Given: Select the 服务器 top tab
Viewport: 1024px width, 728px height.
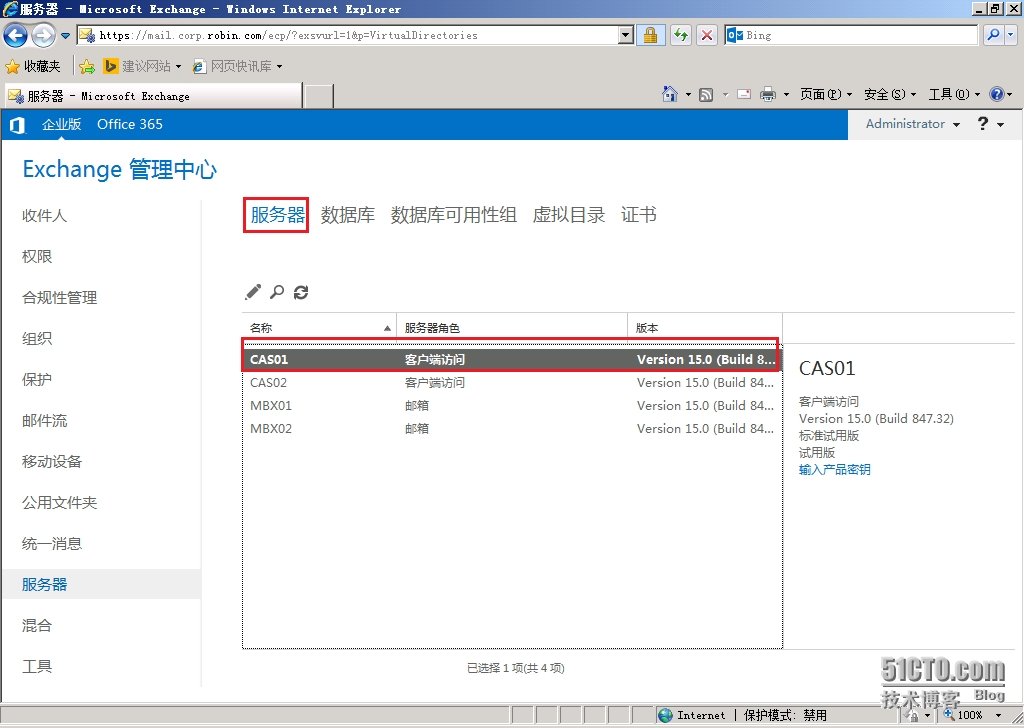Looking at the screenshot, I should click(x=278, y=215).
